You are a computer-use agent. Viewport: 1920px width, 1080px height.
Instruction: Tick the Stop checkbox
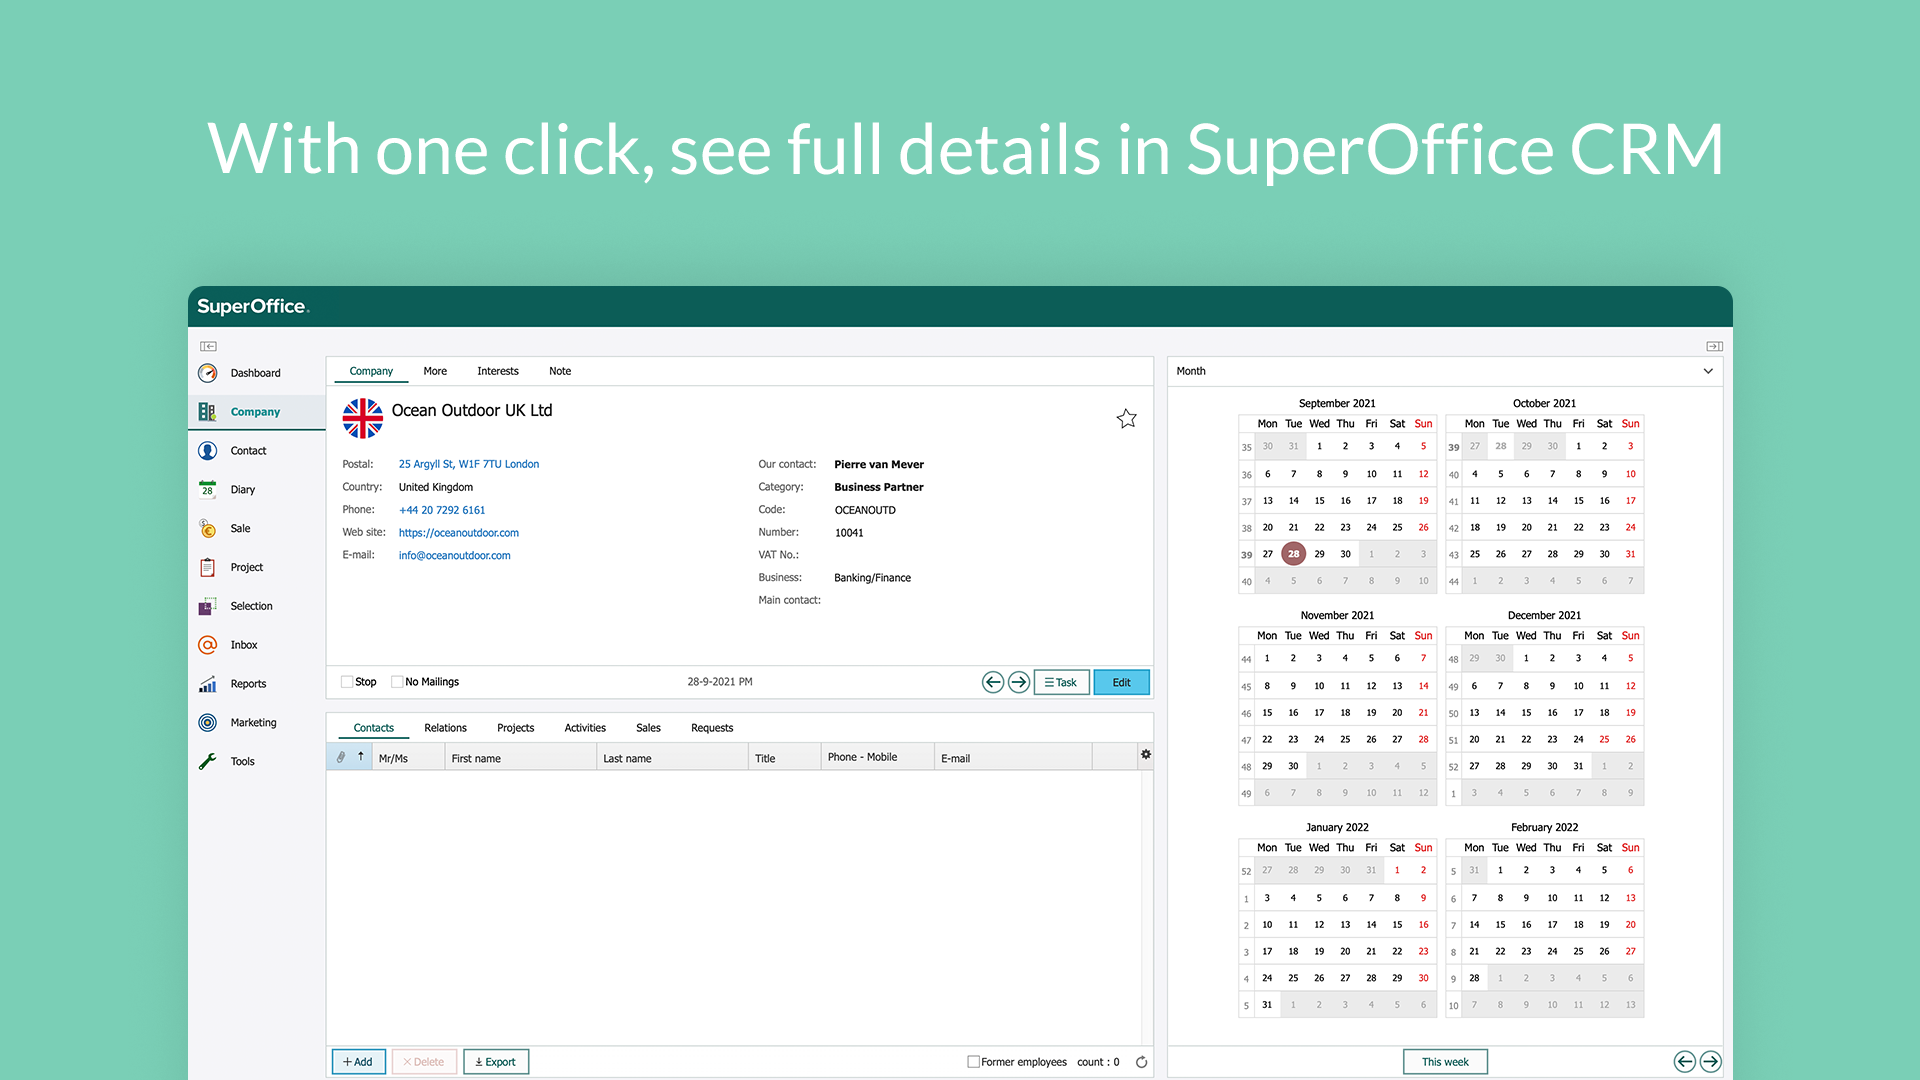click(x=347, y=682)
